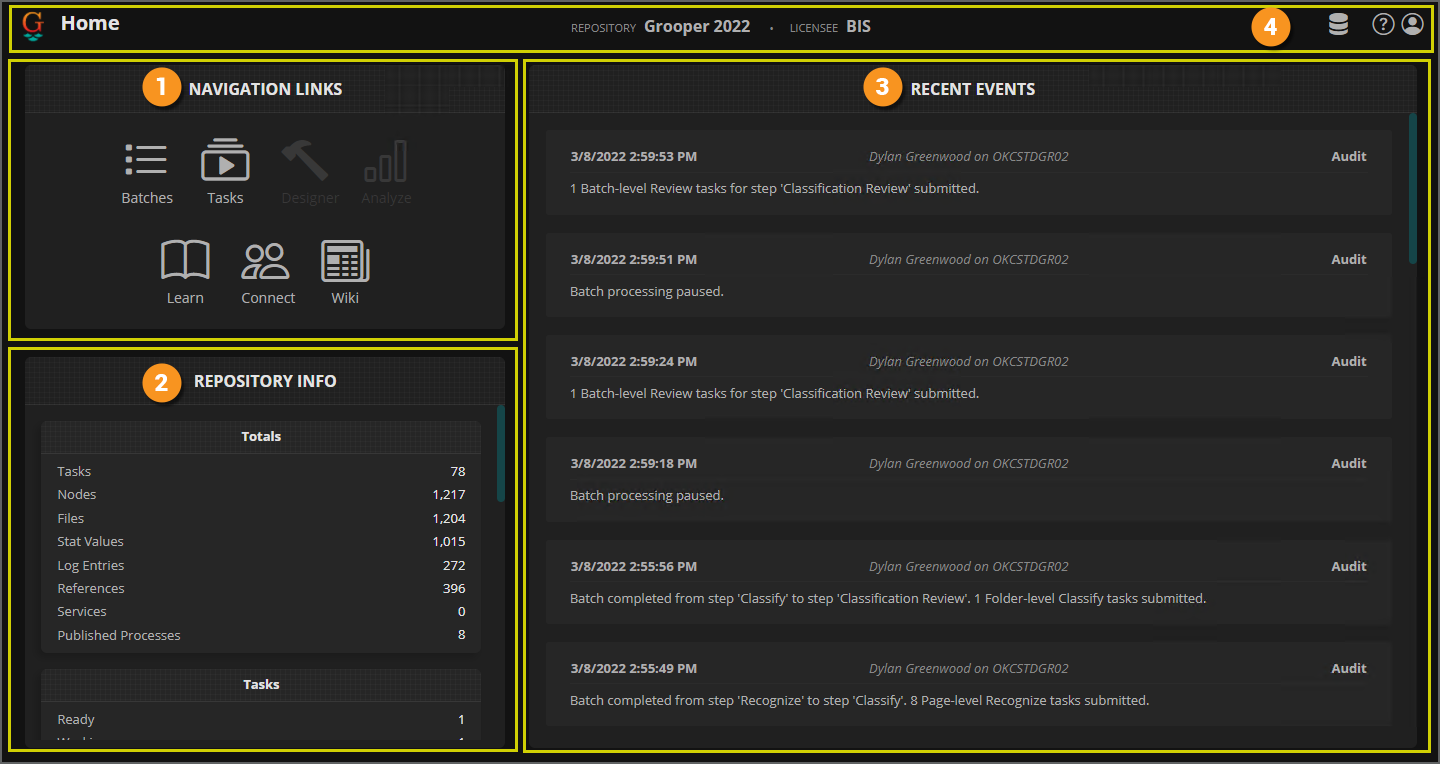The width and height of the screenshot is (1440, 764).
Task: Click the Tasks total row showing 78
Action: click(x=261, y=472)
